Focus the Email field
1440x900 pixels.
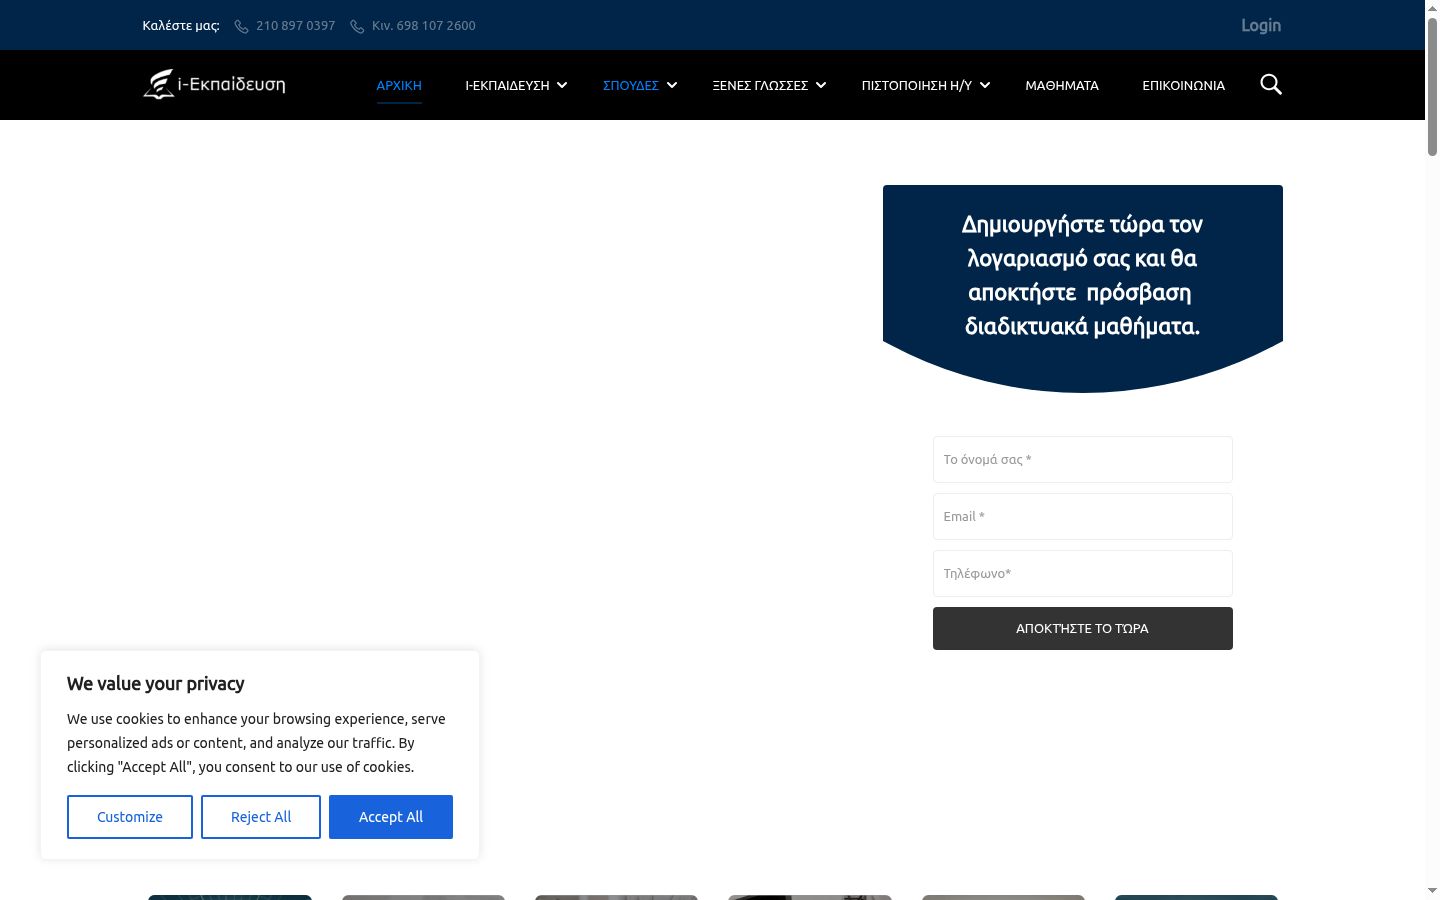(x=1083, y=517)
